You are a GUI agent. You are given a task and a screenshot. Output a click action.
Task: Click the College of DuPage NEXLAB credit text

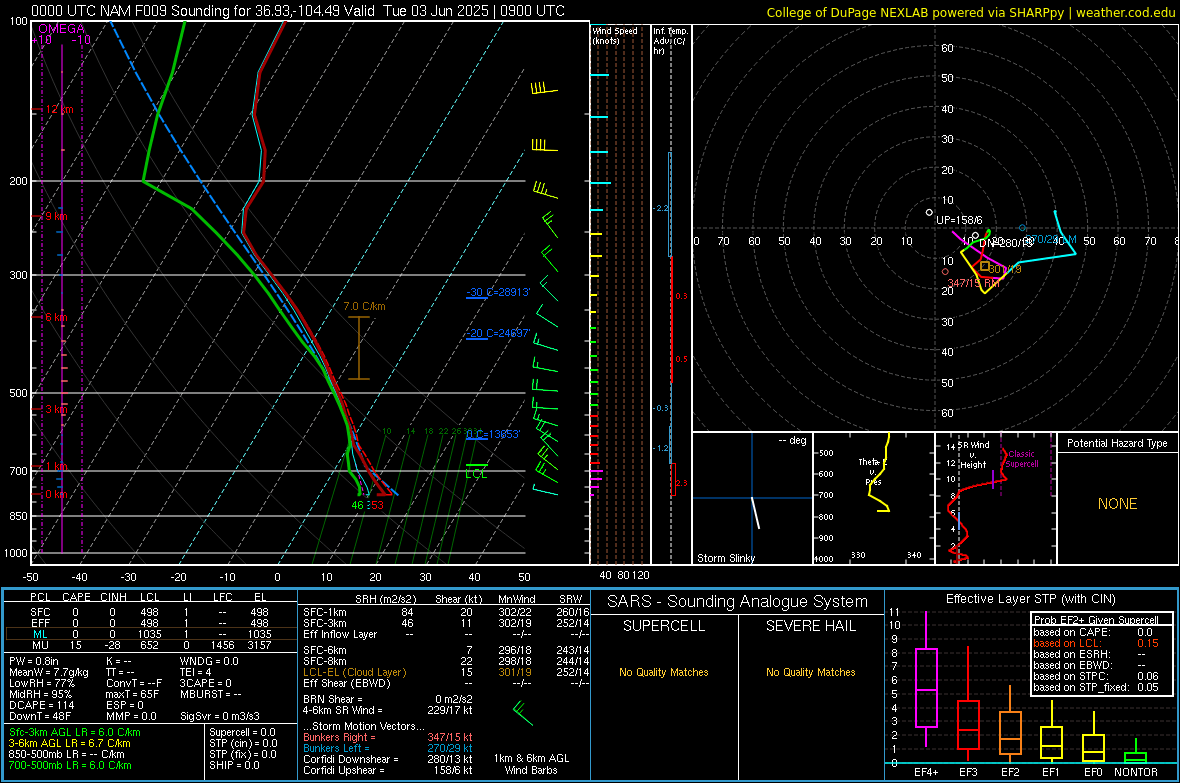(x=970, y=13)
